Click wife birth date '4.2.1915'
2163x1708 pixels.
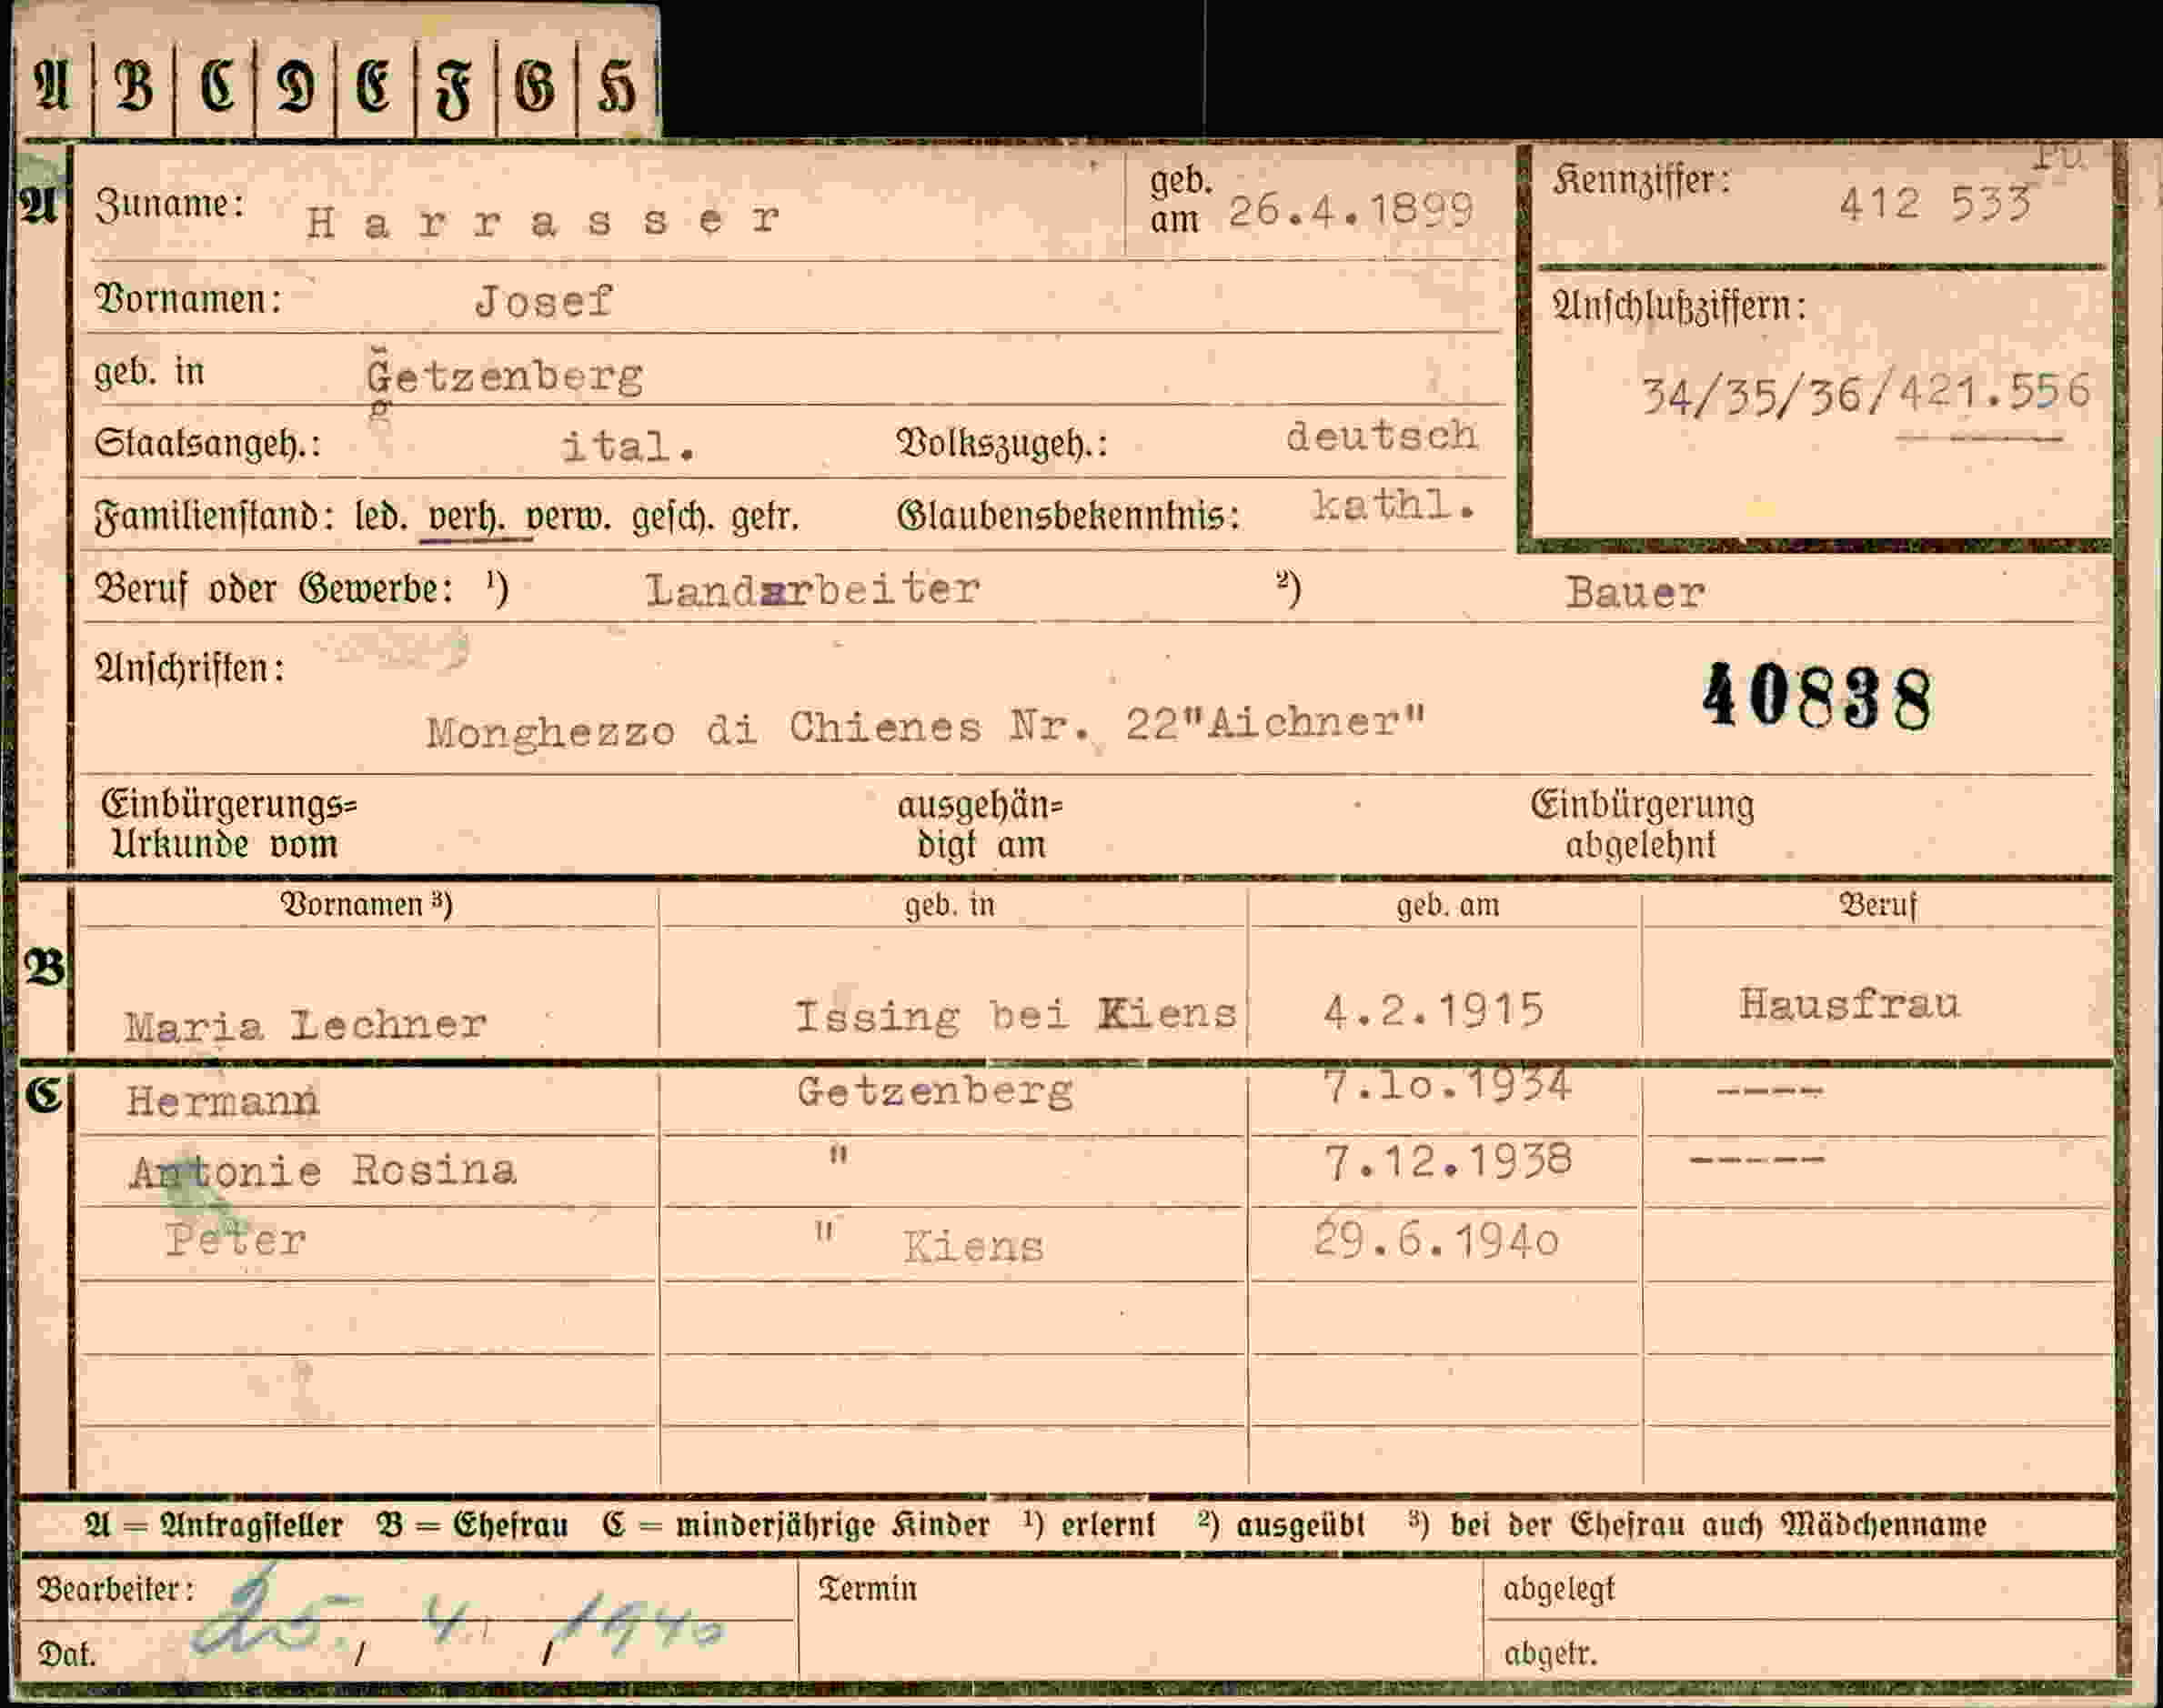coord(1434,1011)
